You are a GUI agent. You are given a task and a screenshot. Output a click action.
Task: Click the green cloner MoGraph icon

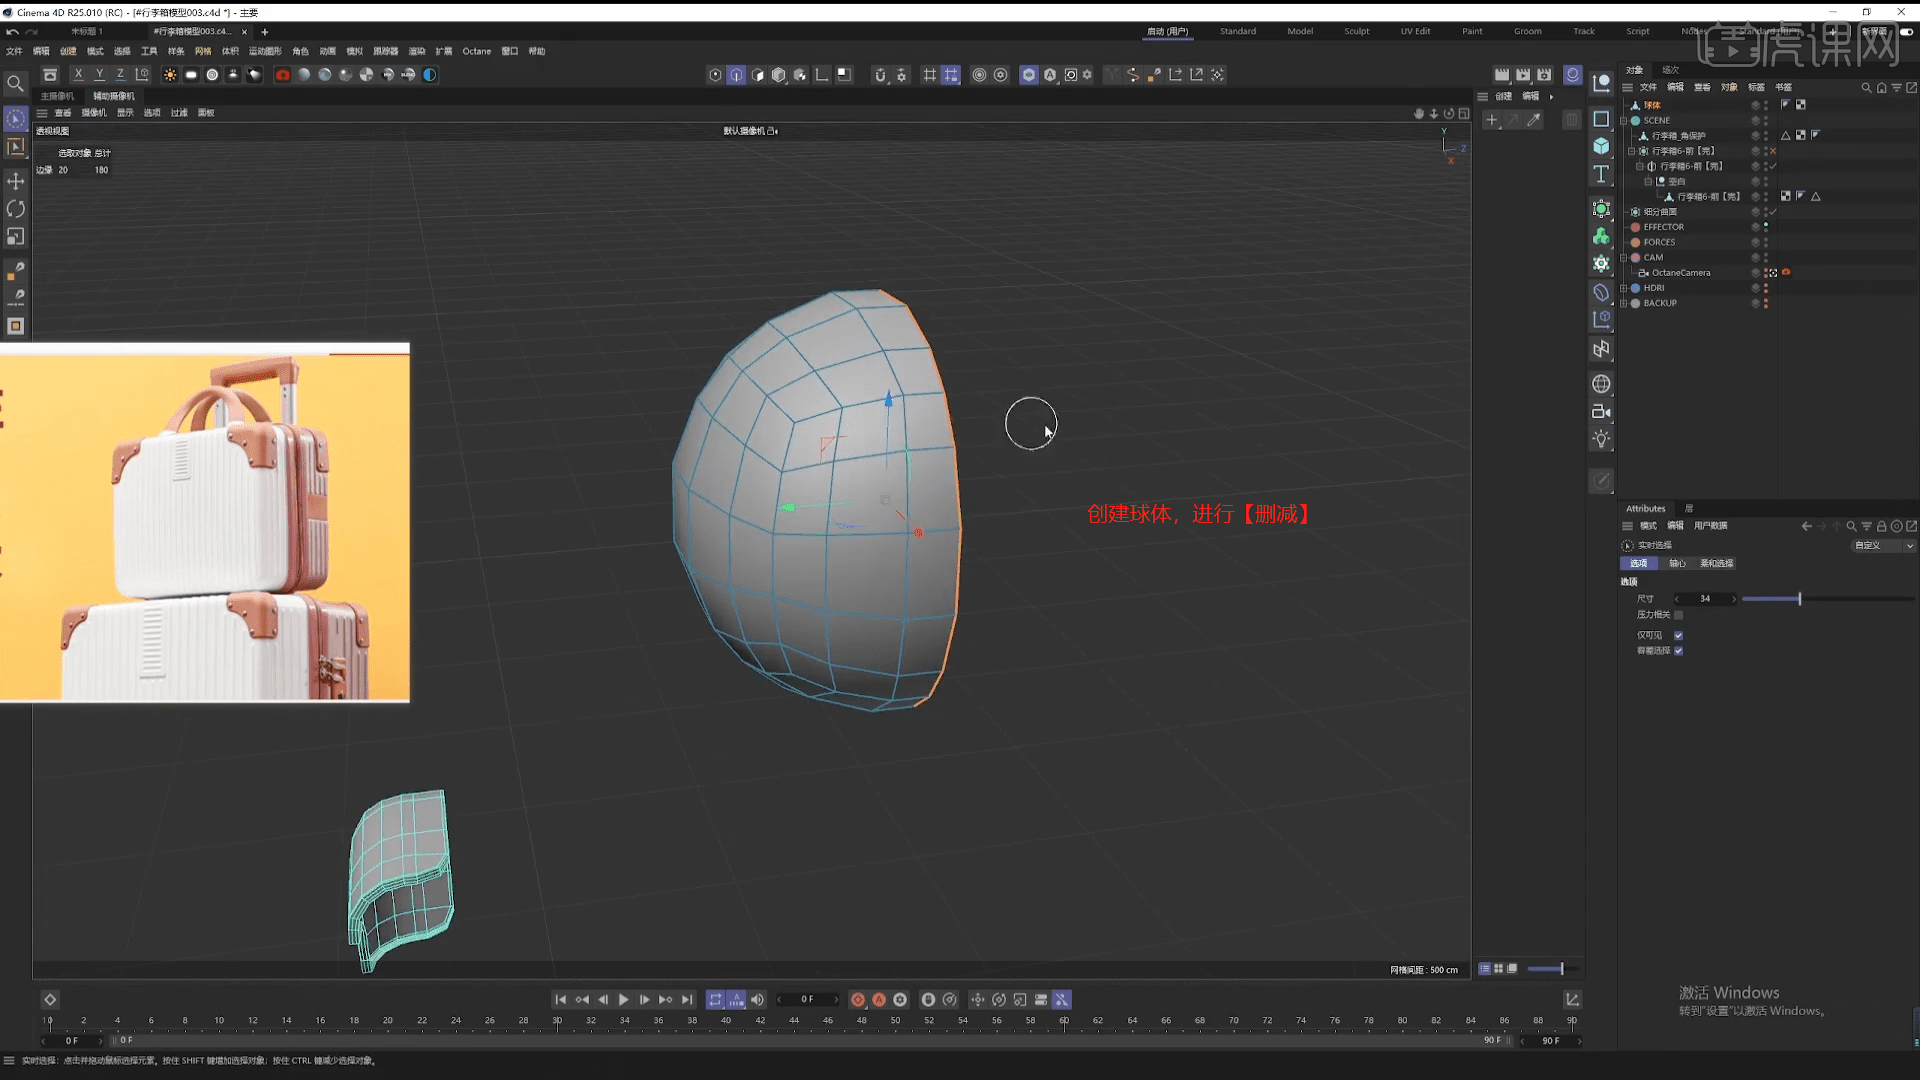tap(1601, 236)
